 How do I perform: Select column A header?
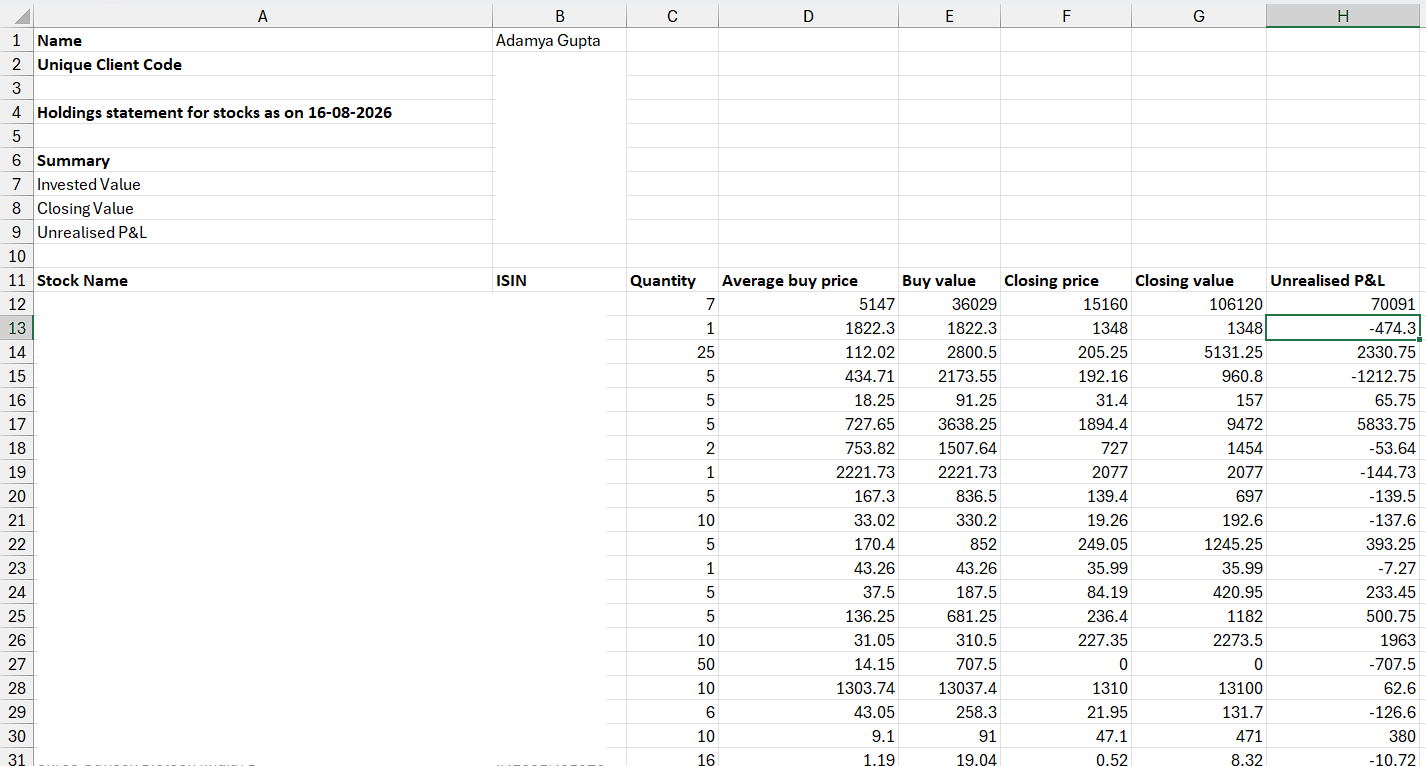pos(263,15)
